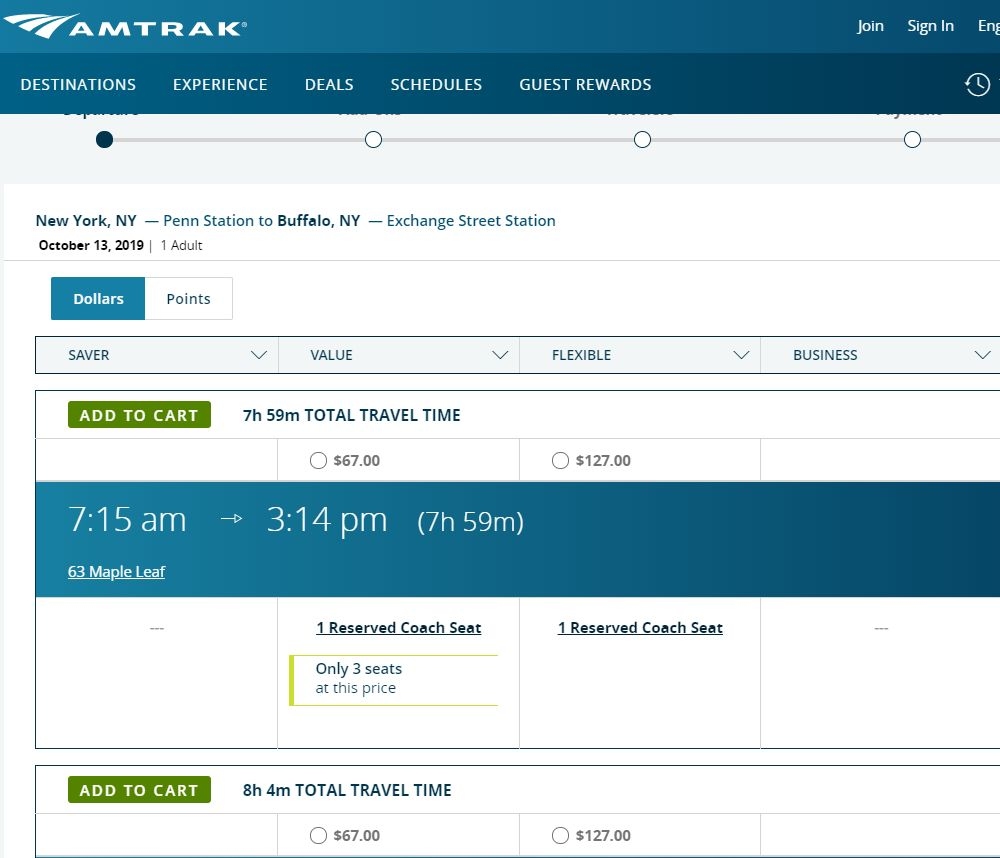The height and width of the screenshot is (858, 1000).
Task: Choose $127.00 Flexible fare for 8h 4m trip
Action: (x=560, y=836)
